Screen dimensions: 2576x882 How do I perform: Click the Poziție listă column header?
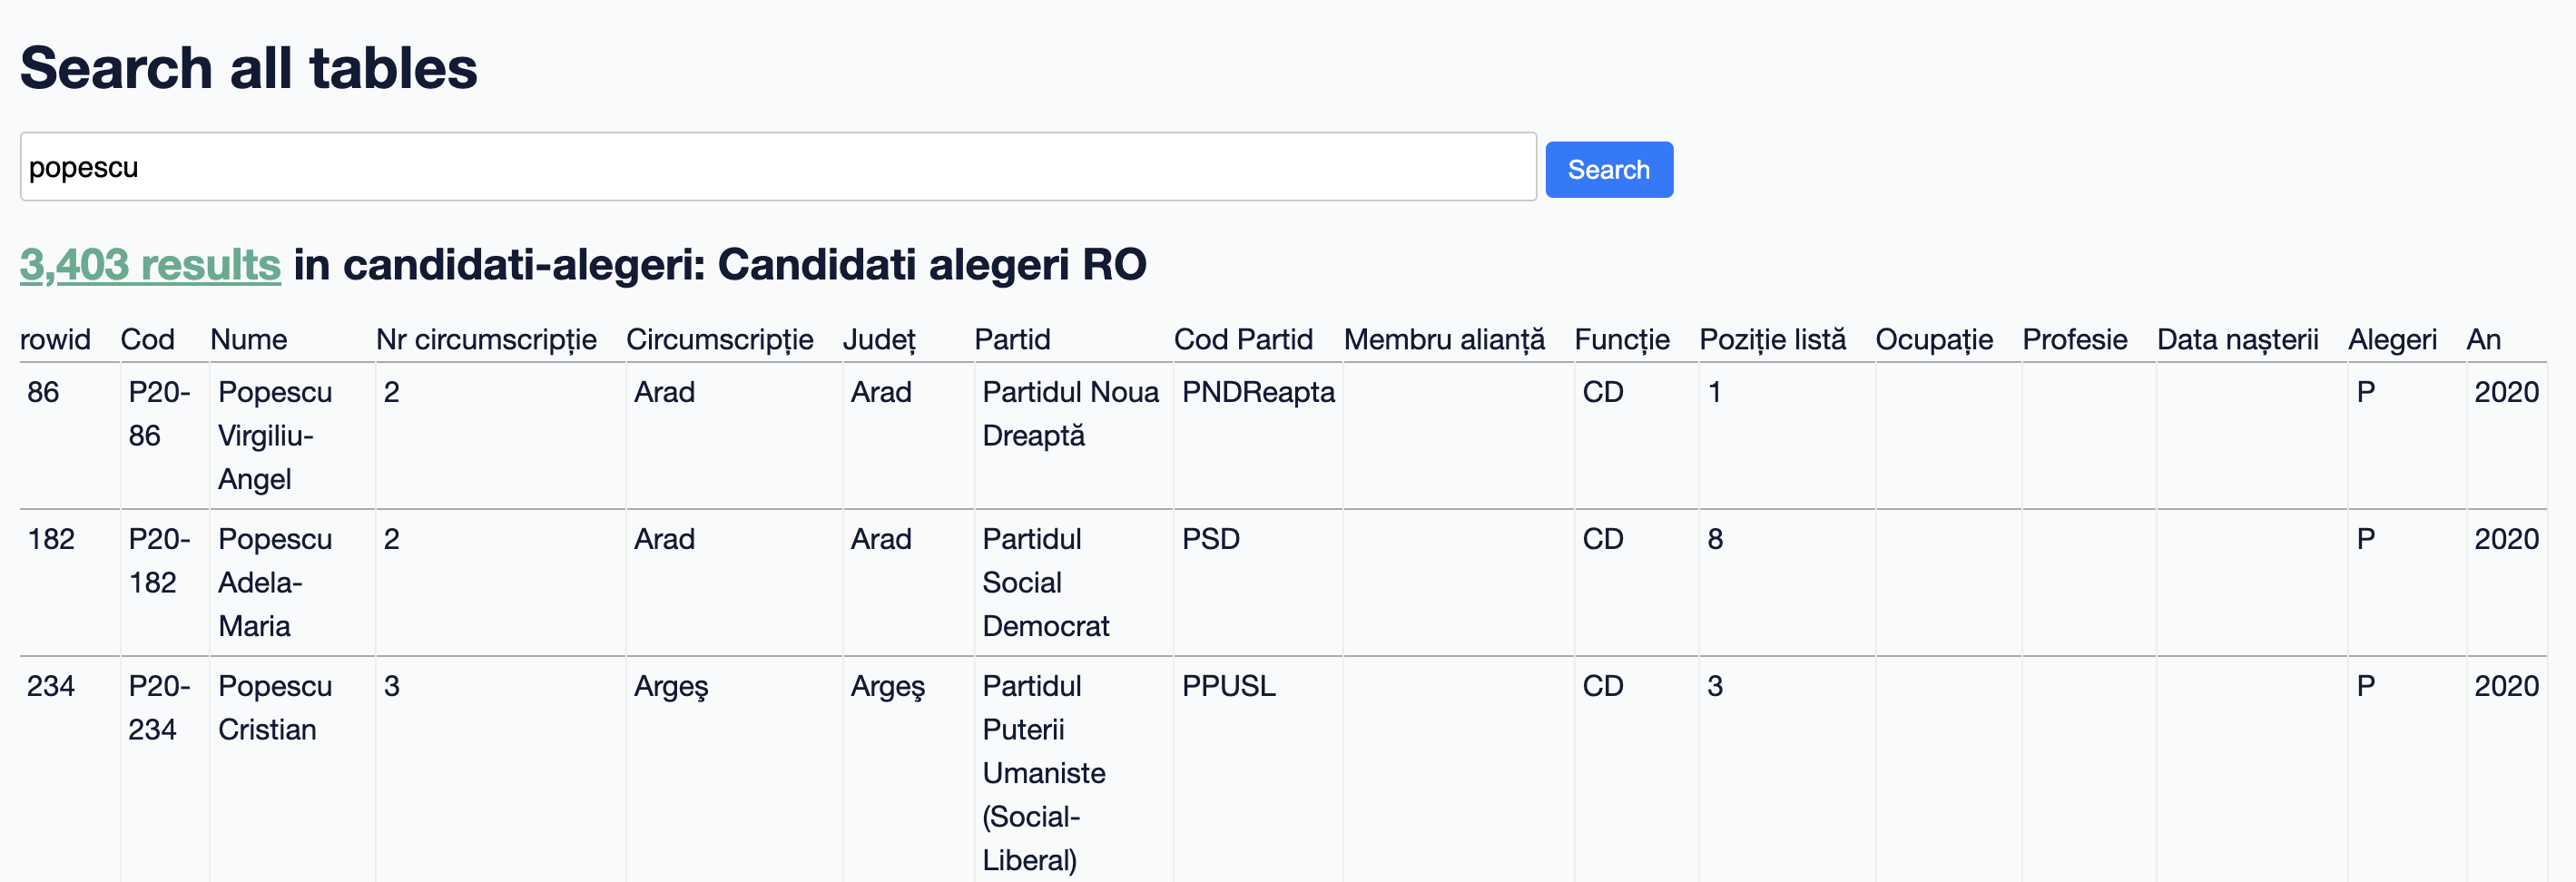pos(1772,339)
